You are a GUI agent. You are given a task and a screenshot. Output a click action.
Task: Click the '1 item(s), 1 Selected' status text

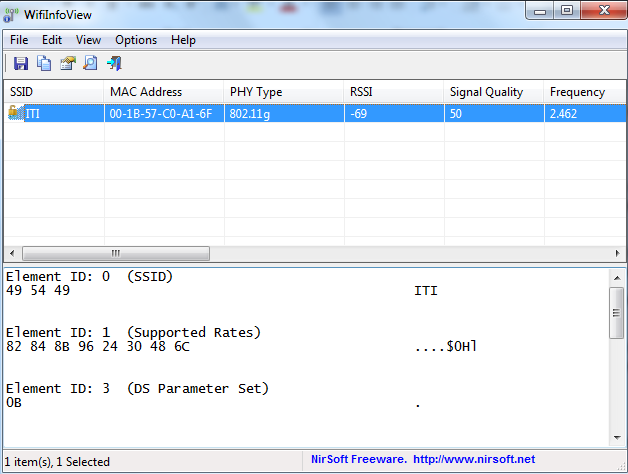(57, 462)
